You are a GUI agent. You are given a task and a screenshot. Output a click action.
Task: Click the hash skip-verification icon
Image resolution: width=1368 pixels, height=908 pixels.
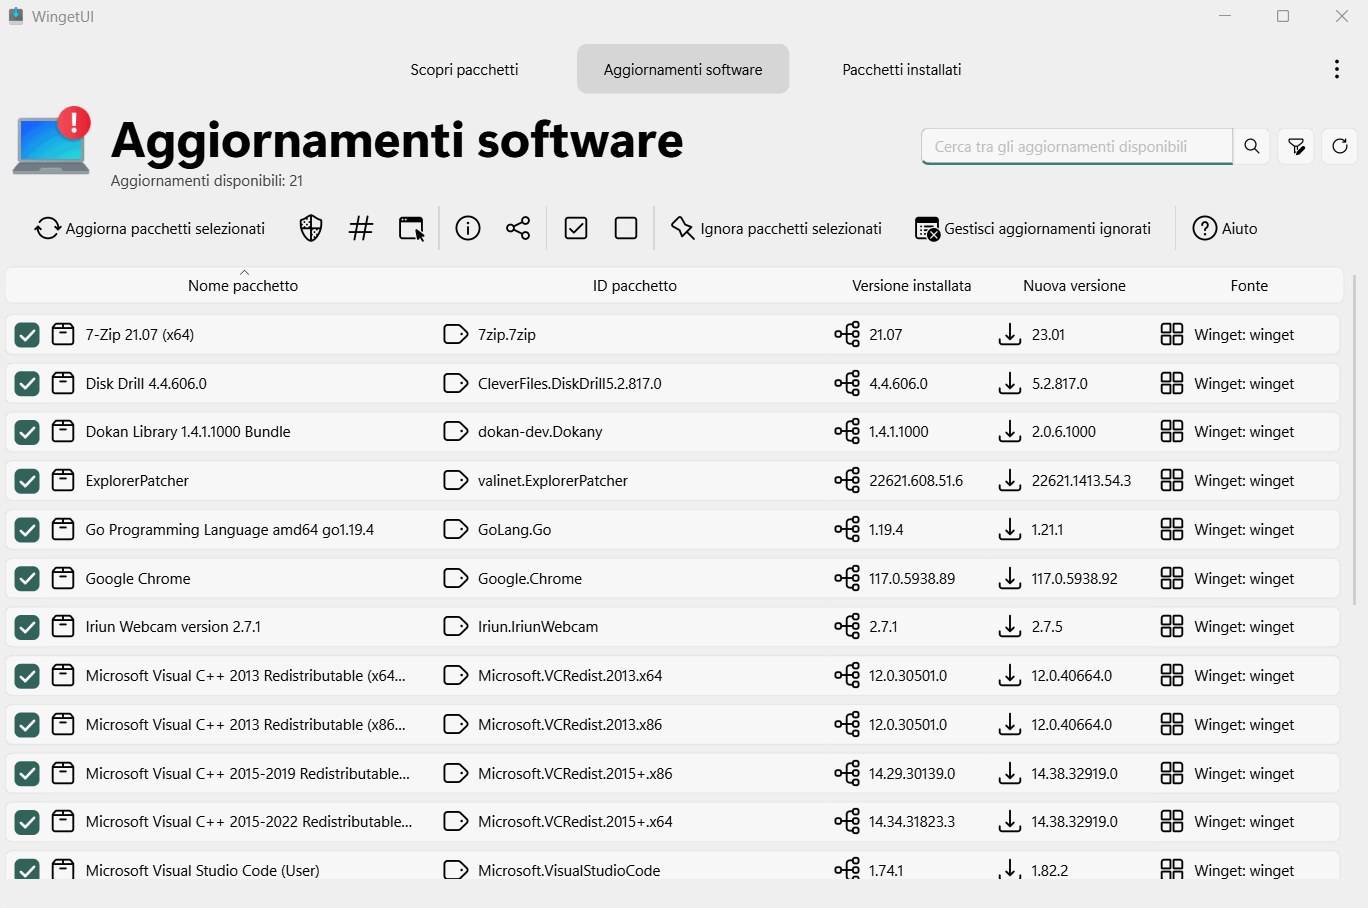pos(361,228)
